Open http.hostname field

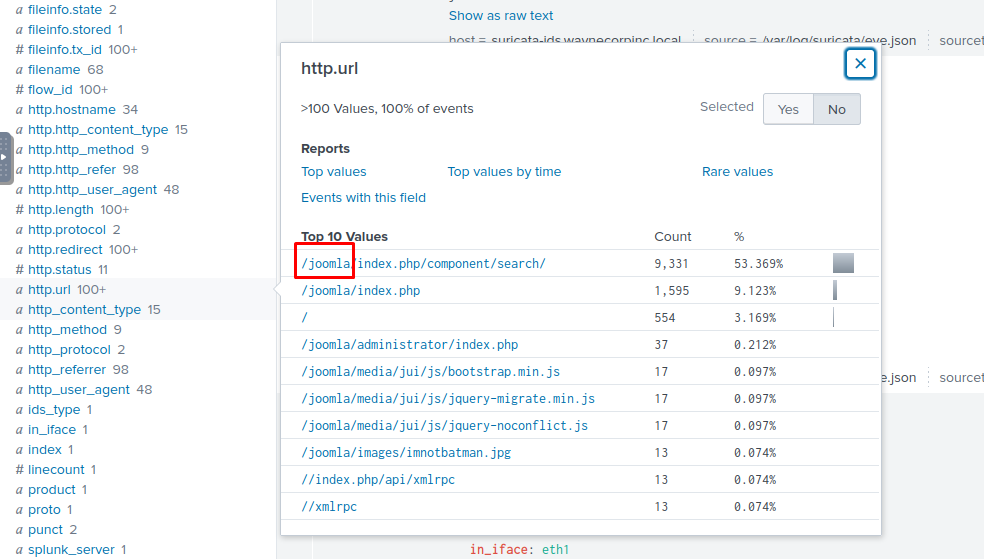(72, 110)
